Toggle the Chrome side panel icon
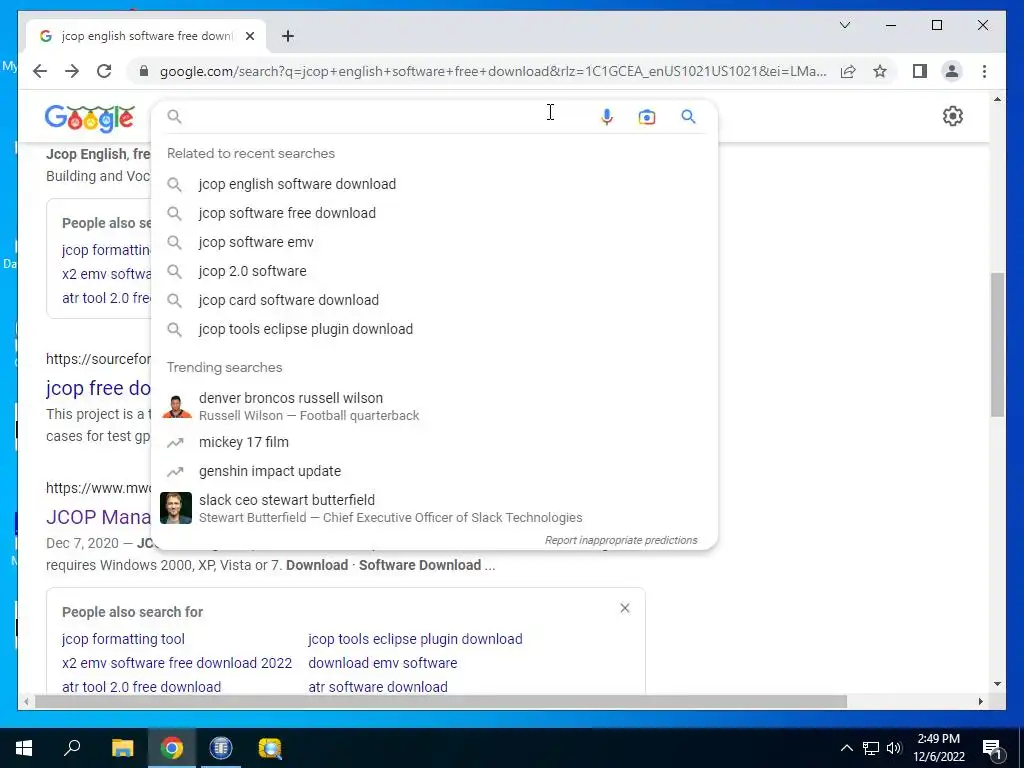 [x=920, y=71]
